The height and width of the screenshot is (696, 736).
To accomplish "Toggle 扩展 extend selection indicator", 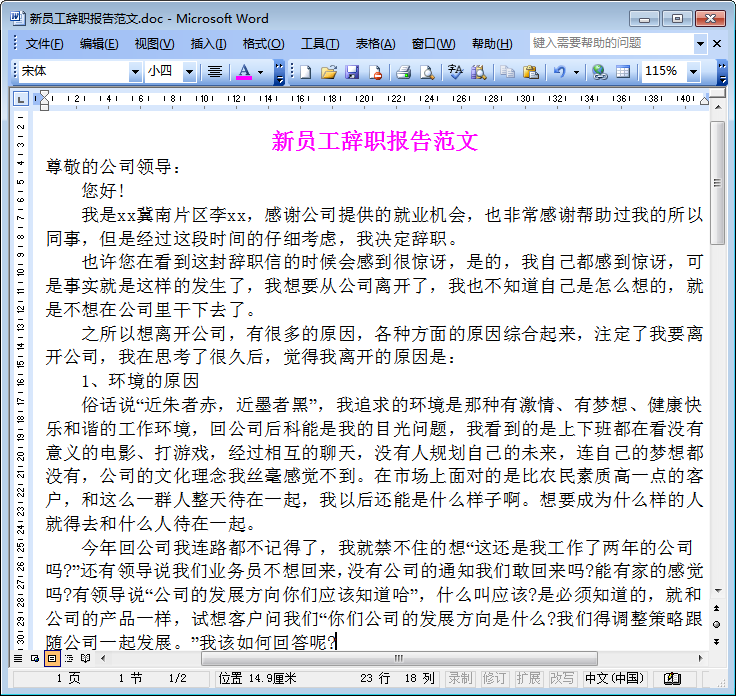I will [529, 678].
